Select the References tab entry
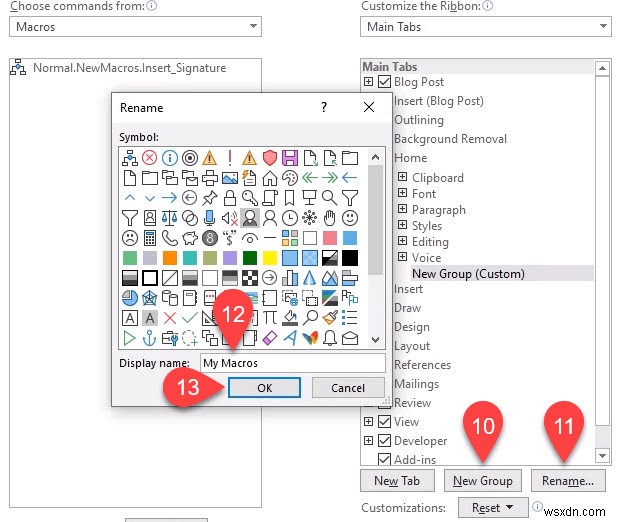Image resolution: width=617 pixels, height=522 pixels. [423, 365]
